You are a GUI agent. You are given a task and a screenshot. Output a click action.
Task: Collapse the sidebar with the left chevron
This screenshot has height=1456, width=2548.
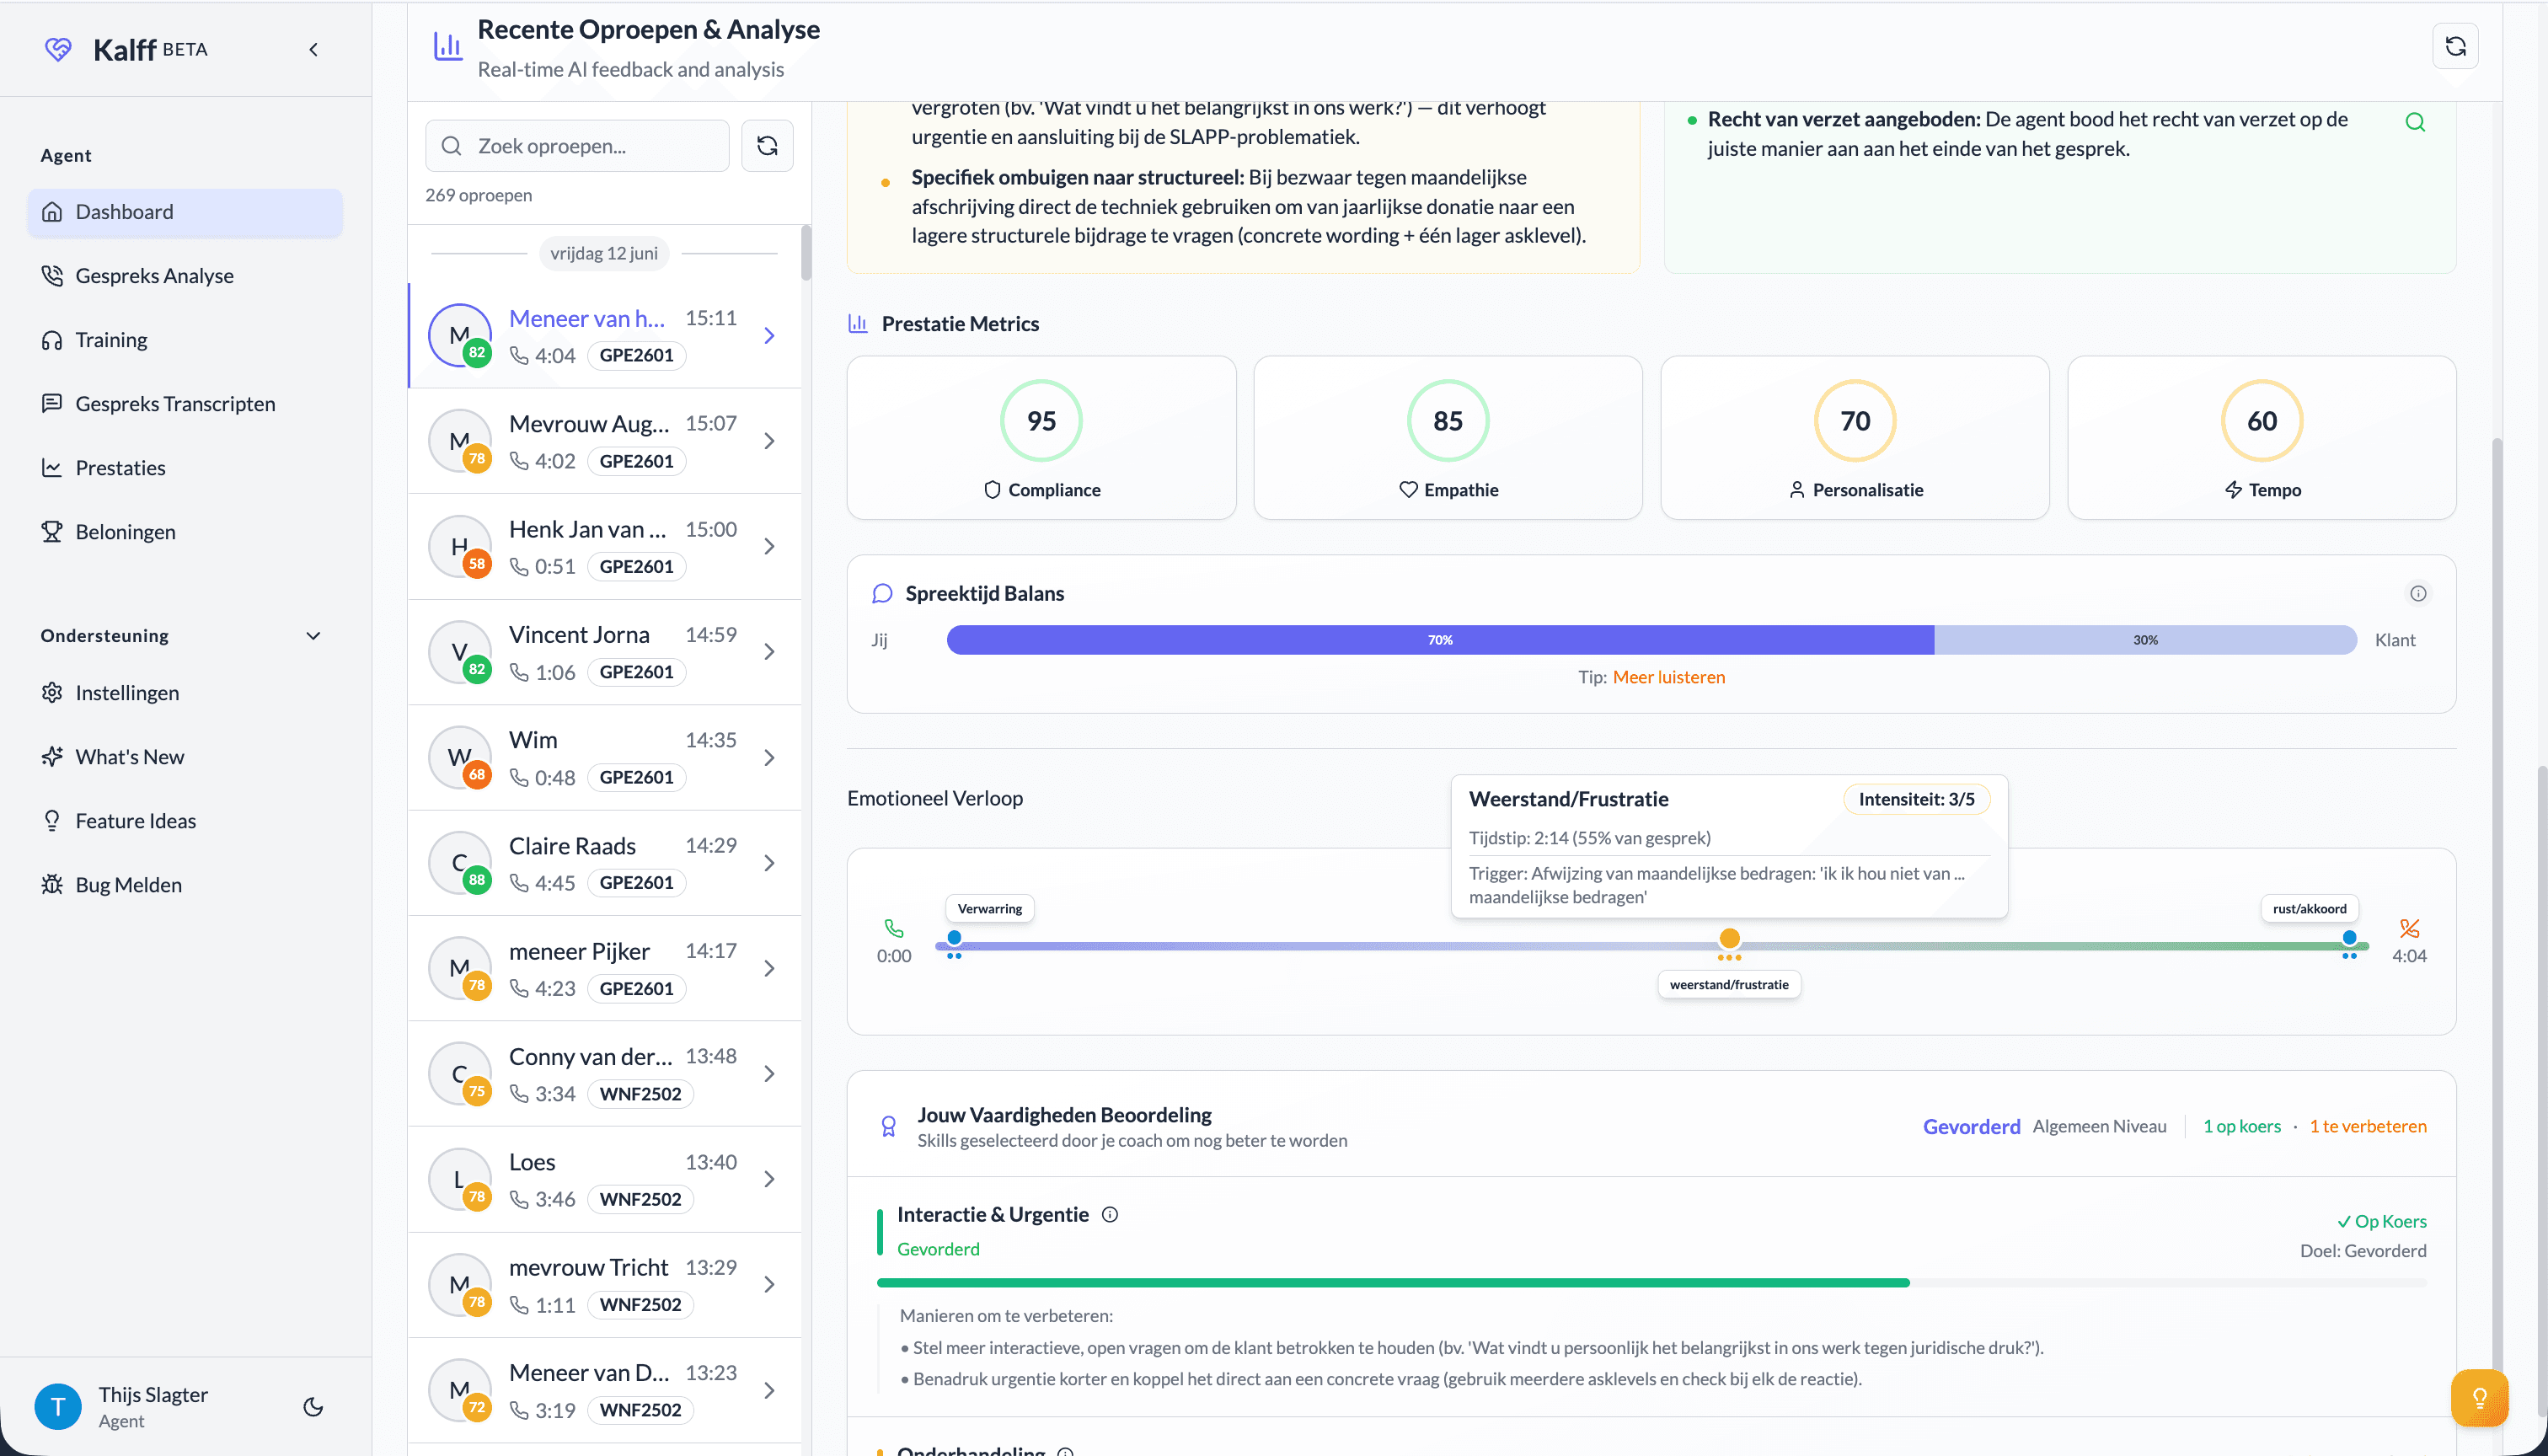(313, 49)
